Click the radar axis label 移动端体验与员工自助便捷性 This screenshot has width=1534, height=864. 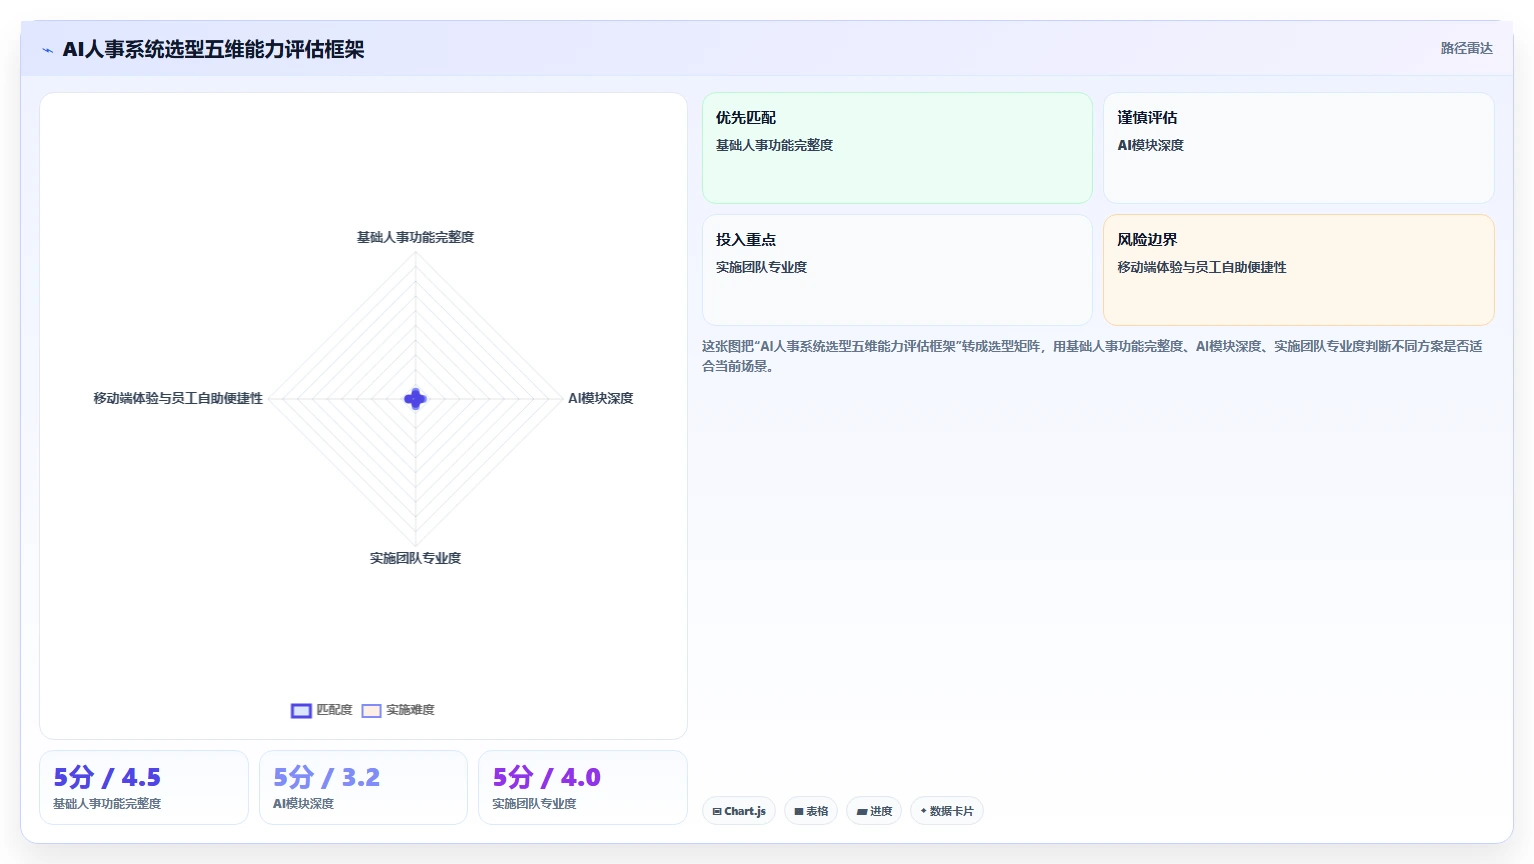click(178, 398)
